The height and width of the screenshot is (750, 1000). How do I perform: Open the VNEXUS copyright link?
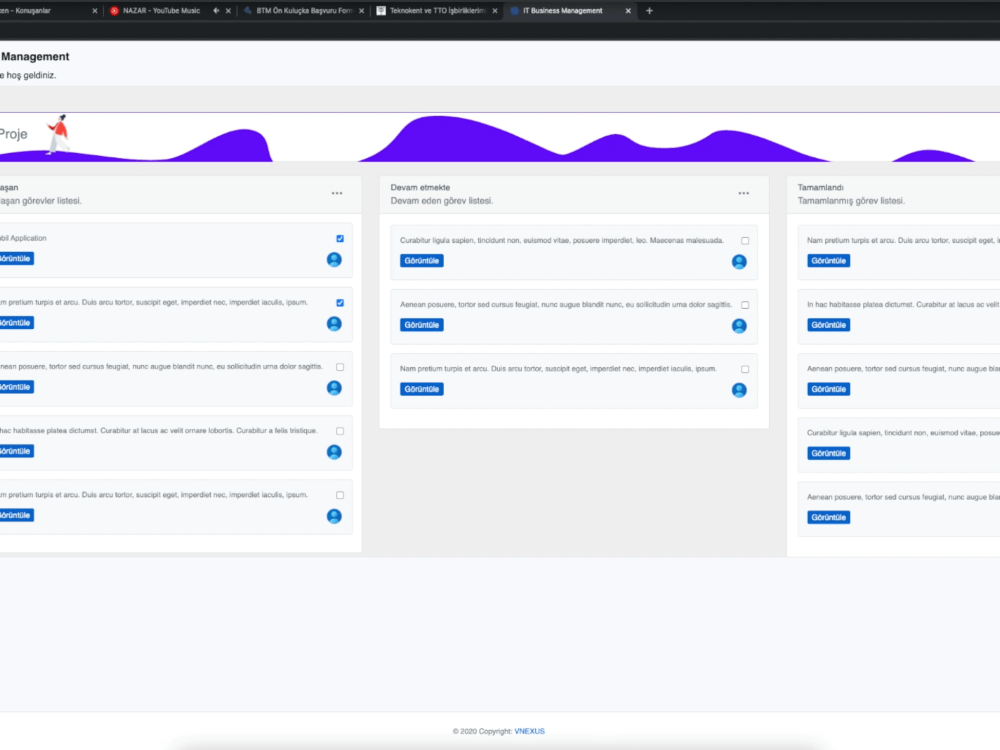tap(529, 732)
